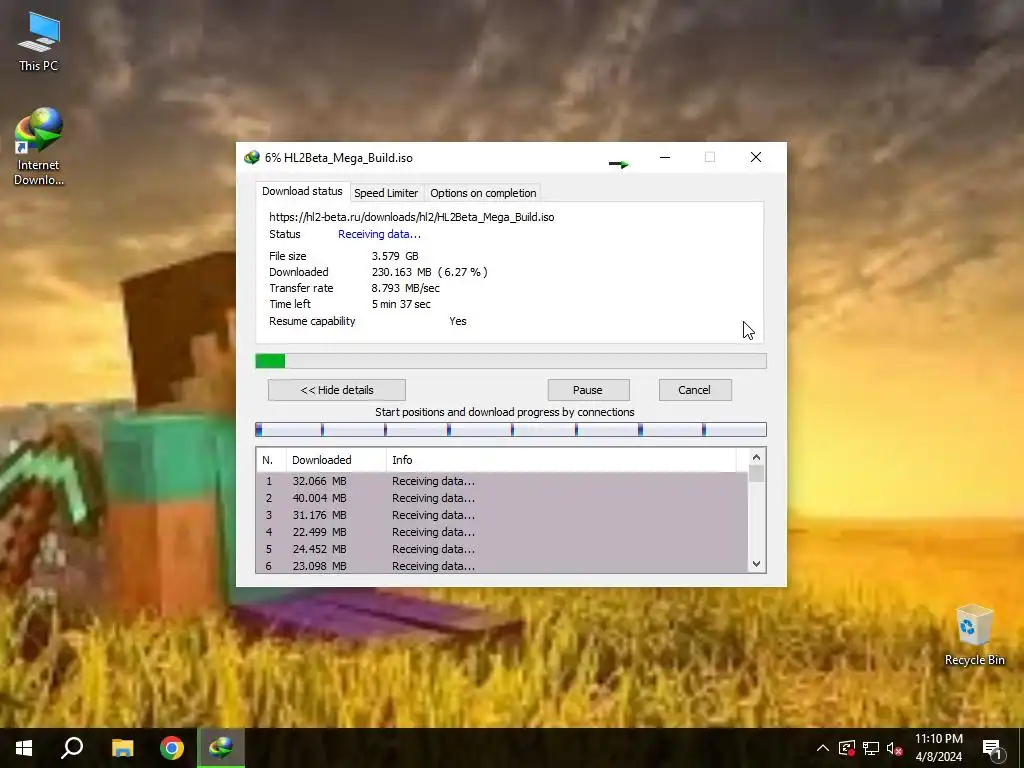1024x768 pixels.
Task: Open the Windows Start menu
Action: [x=24, y=748]
